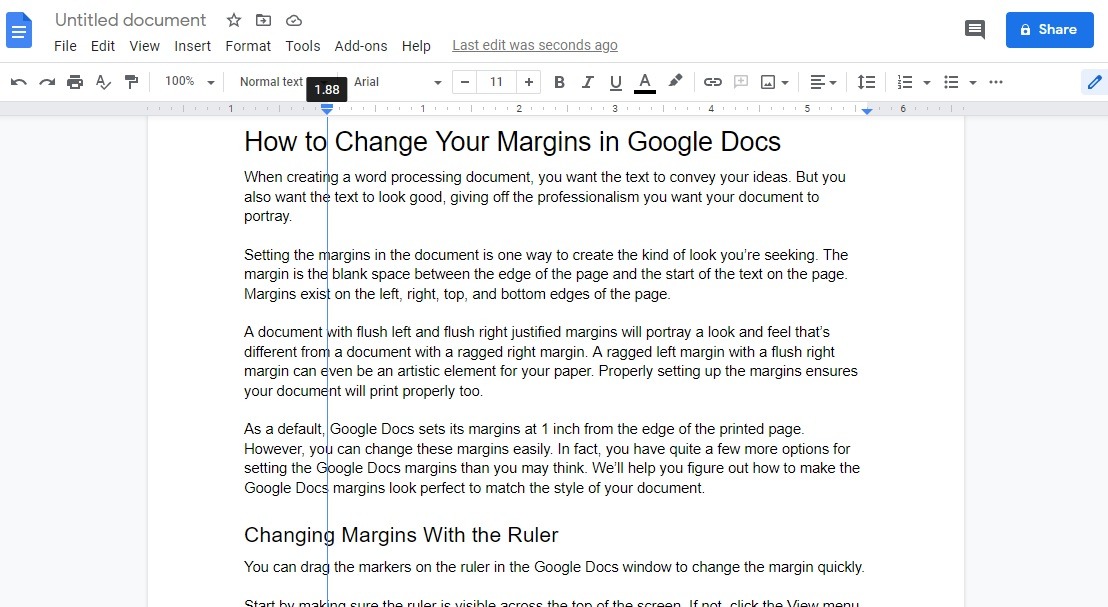Run spelling and grammar check icon
The image size is (1108, 607).
(x=103, y=82)
